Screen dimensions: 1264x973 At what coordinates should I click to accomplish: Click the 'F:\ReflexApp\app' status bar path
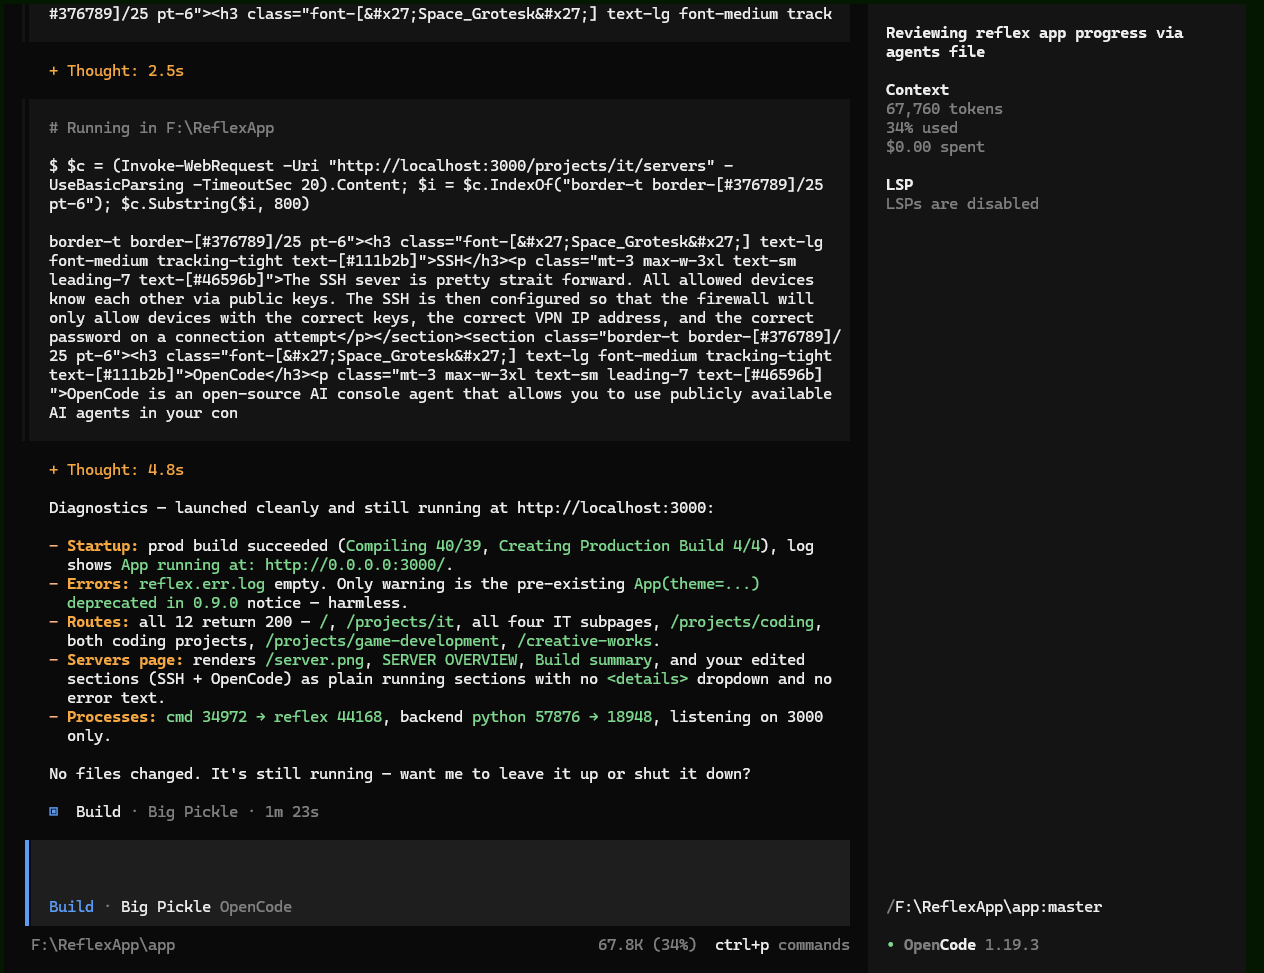pos(103,945)
